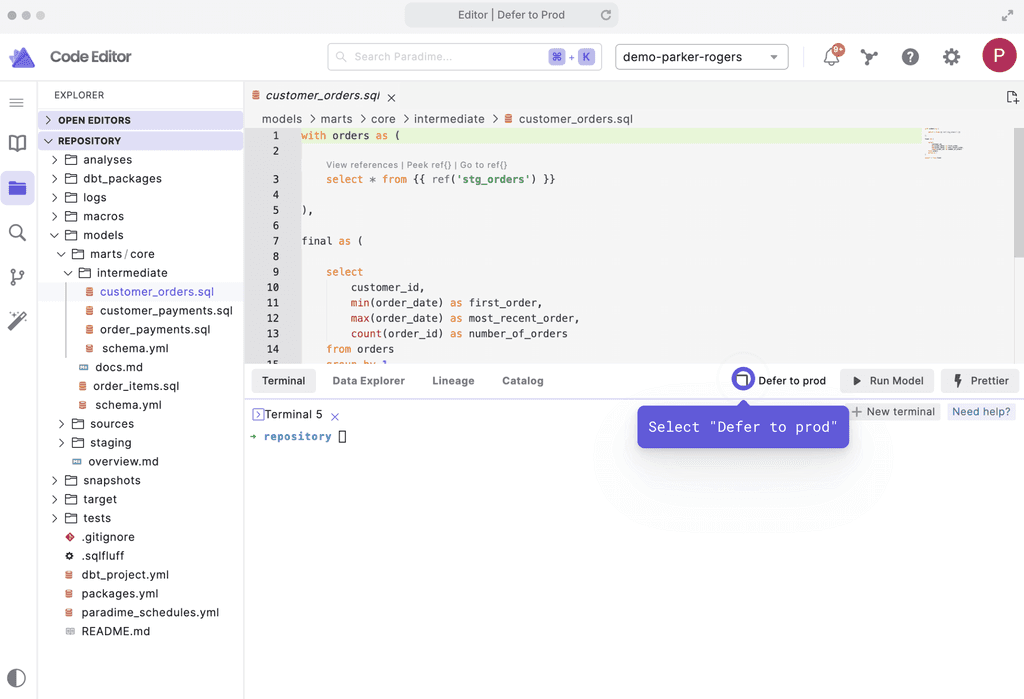Toggle the Defer to prod switch
The height and width of the screenshot is (699, 1024).
742,379
